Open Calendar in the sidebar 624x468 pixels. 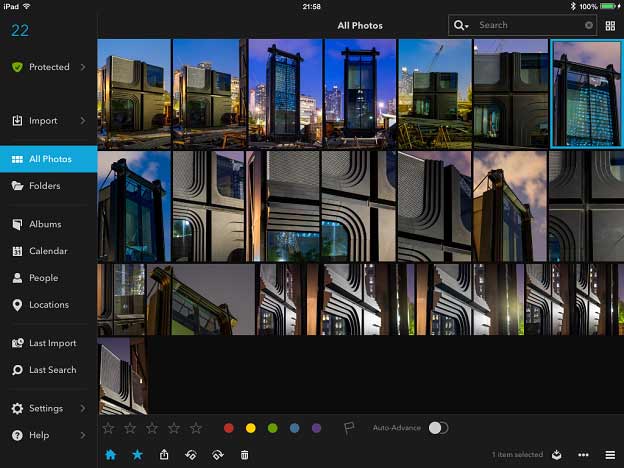(49, 251)
